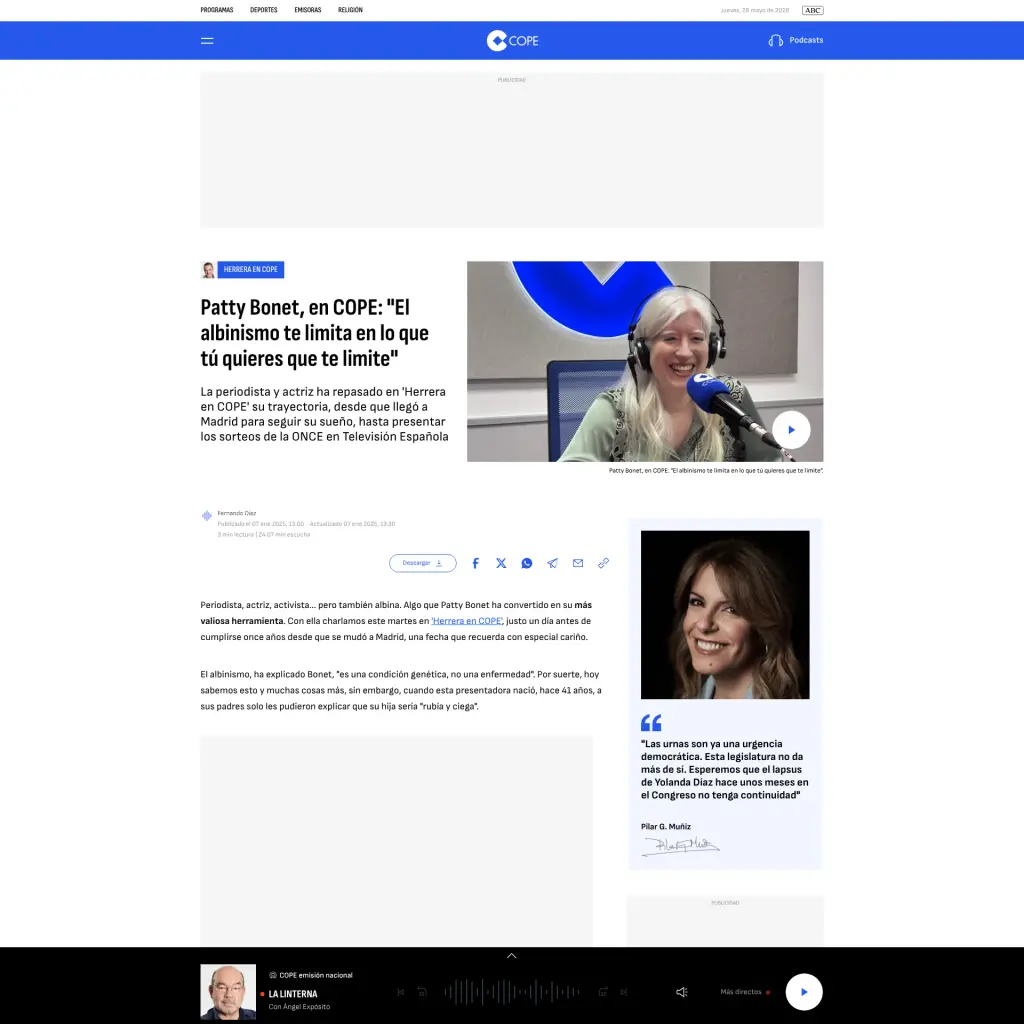Share article via WhatsApp
Screen dimensions: 1024x1024
(x=526, y=563)
